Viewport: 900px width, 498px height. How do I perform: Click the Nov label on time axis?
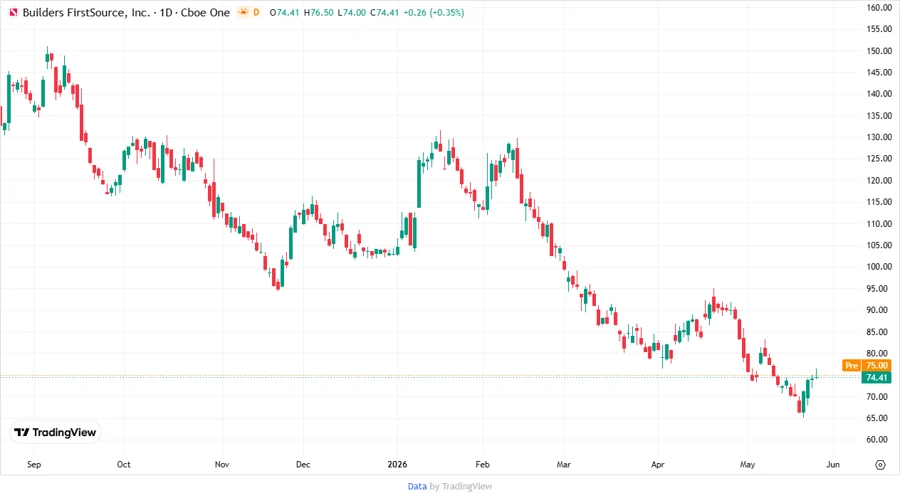pyautogui.click(x=222, y=464)
